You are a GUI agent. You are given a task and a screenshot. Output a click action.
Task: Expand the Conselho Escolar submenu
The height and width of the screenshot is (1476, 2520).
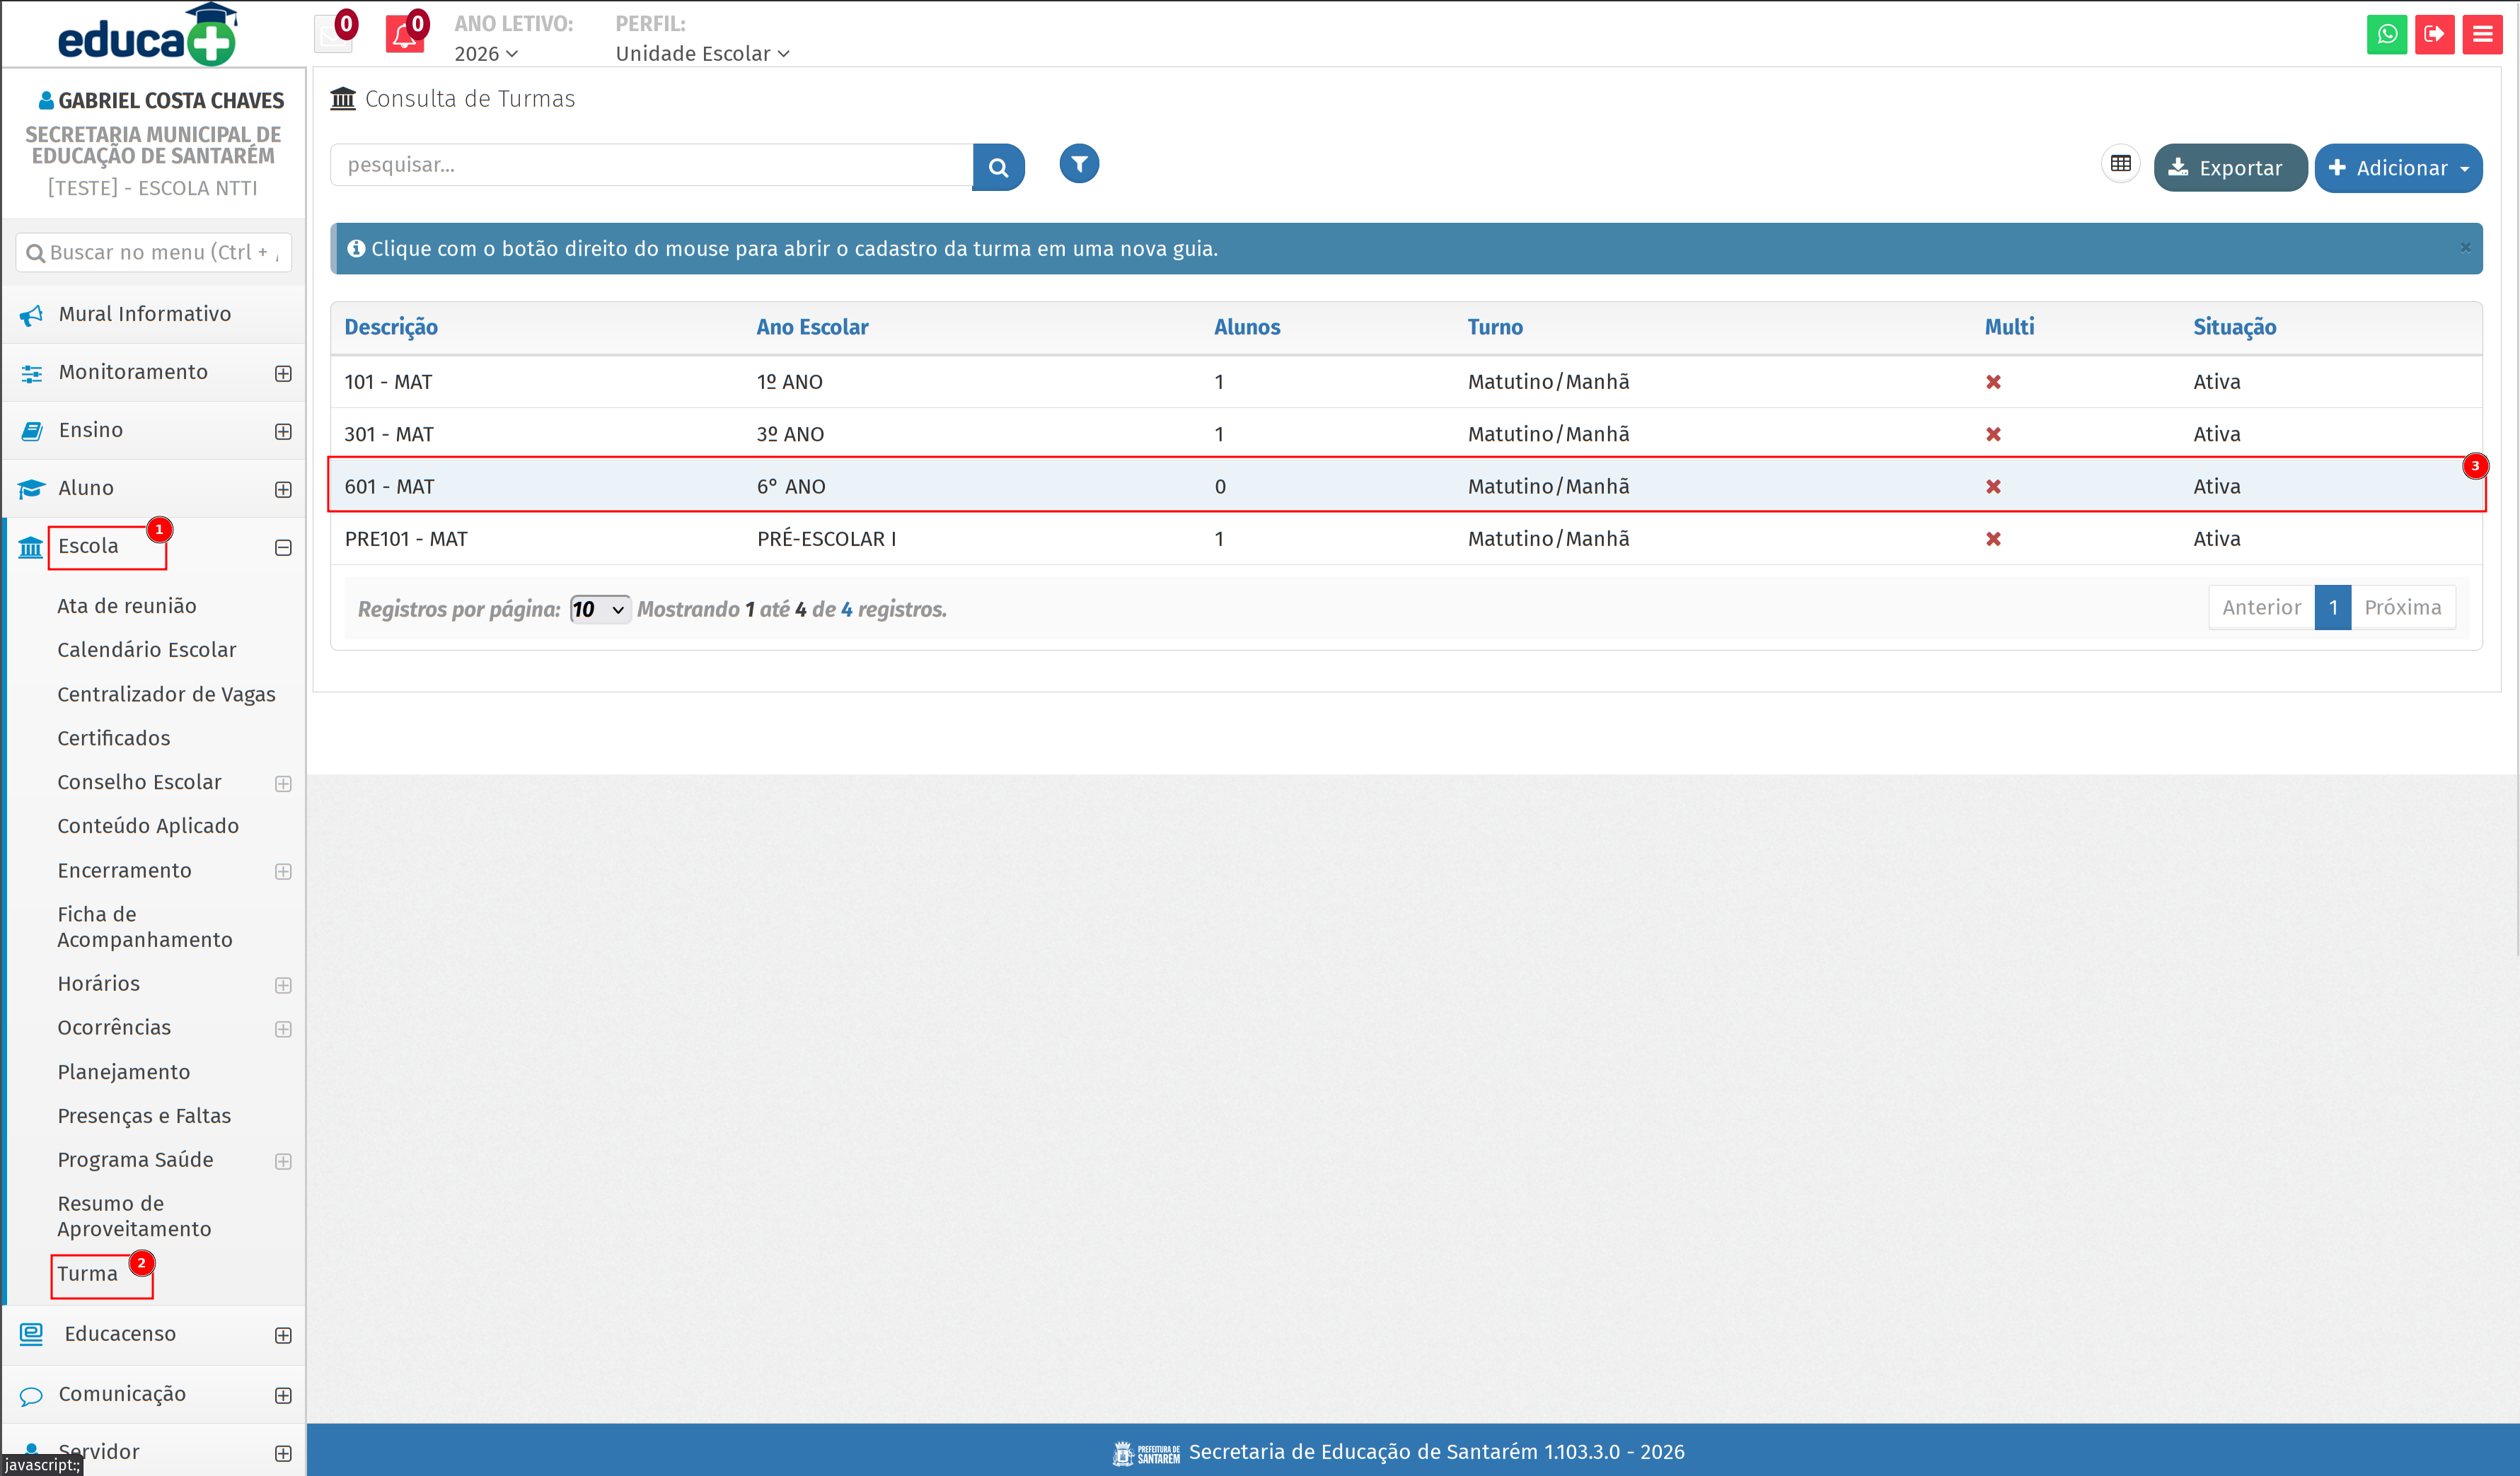[x=283, y=783]
